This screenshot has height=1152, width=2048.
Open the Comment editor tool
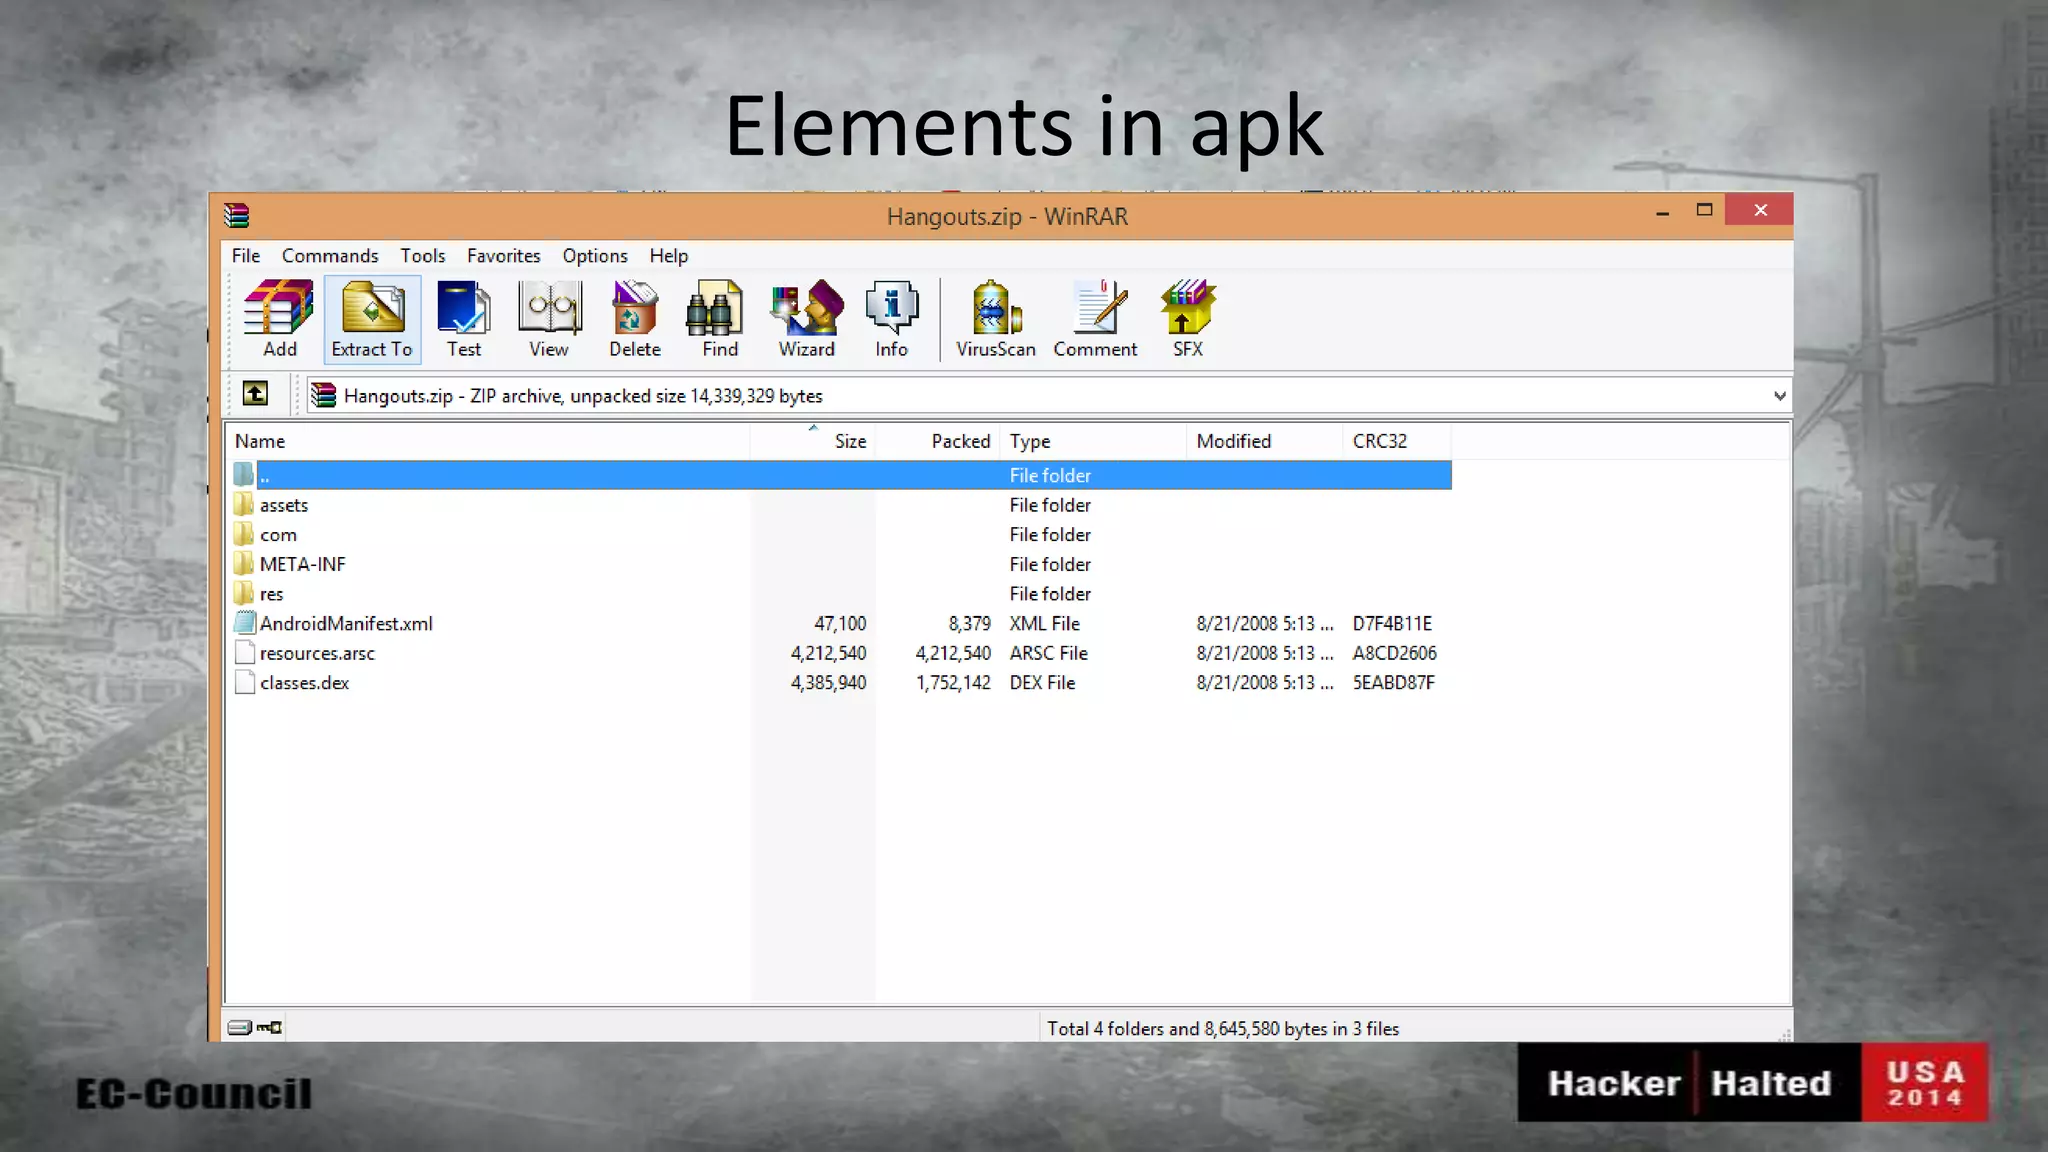click(x=1095, y=318)
